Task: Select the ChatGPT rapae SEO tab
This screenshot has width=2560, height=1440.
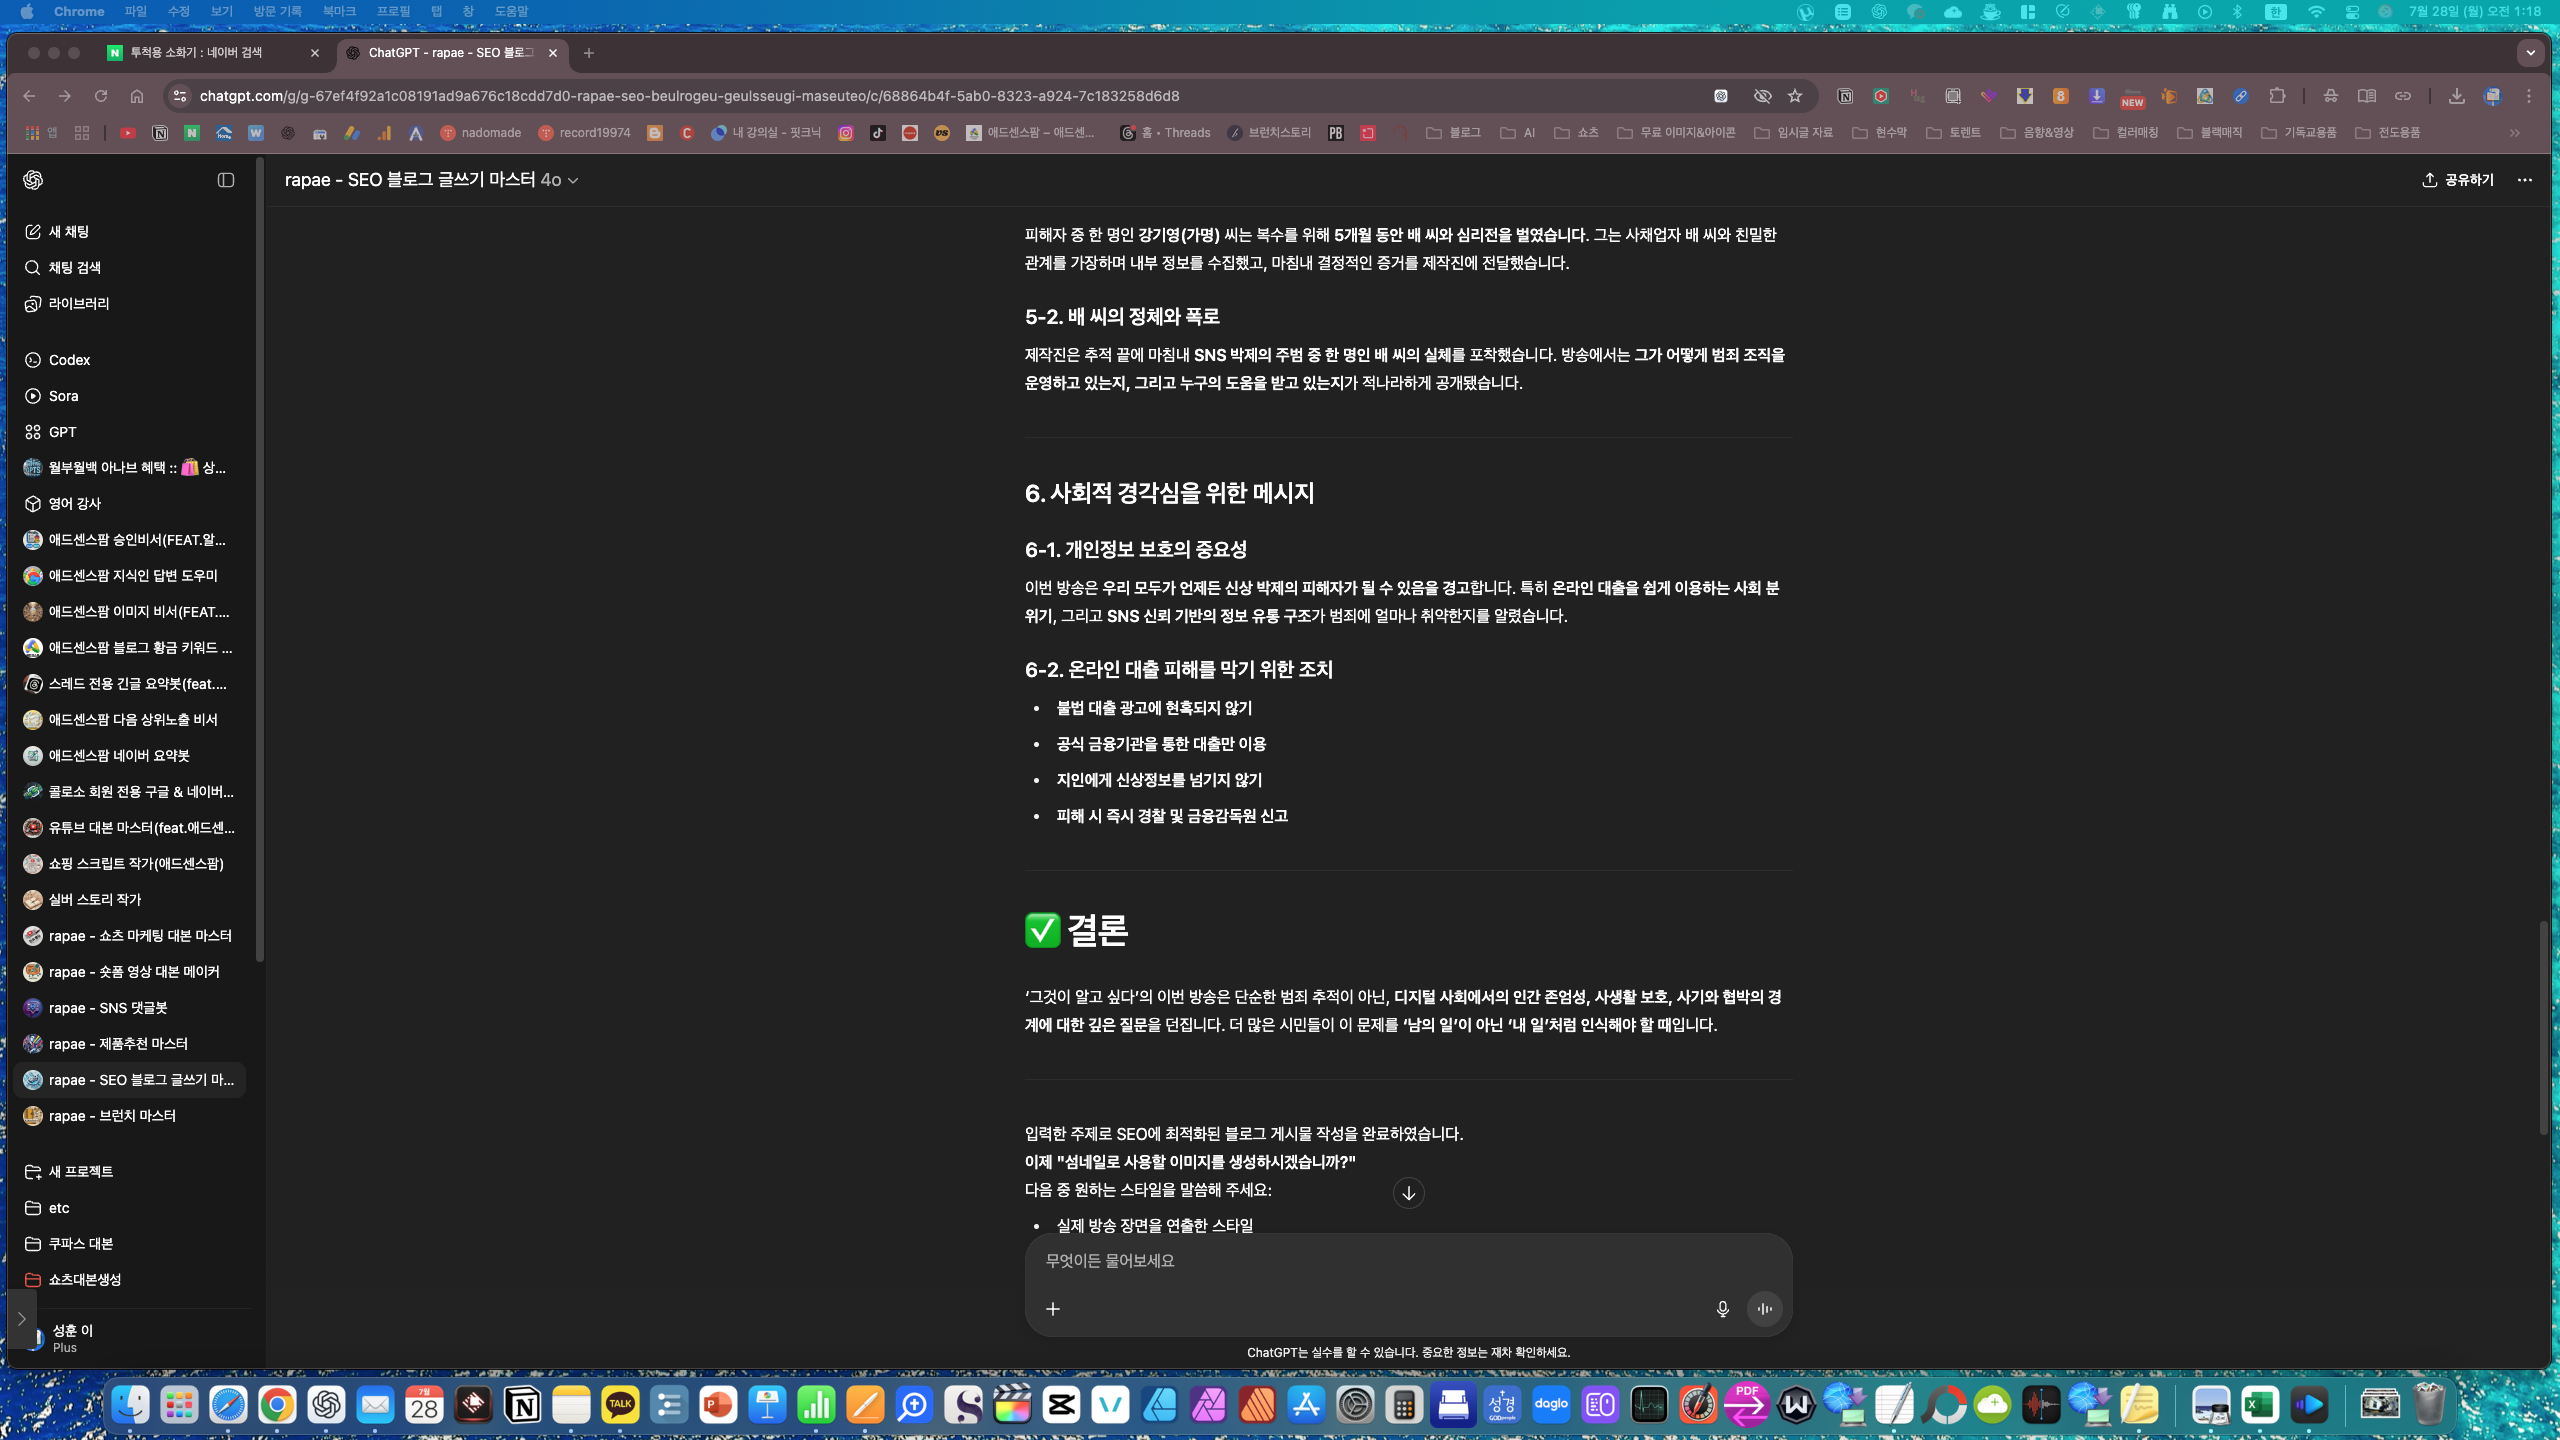Action: coord(452,53)
